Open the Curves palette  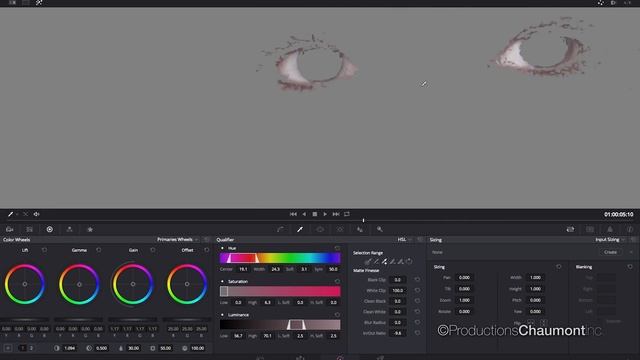point(280,229)
